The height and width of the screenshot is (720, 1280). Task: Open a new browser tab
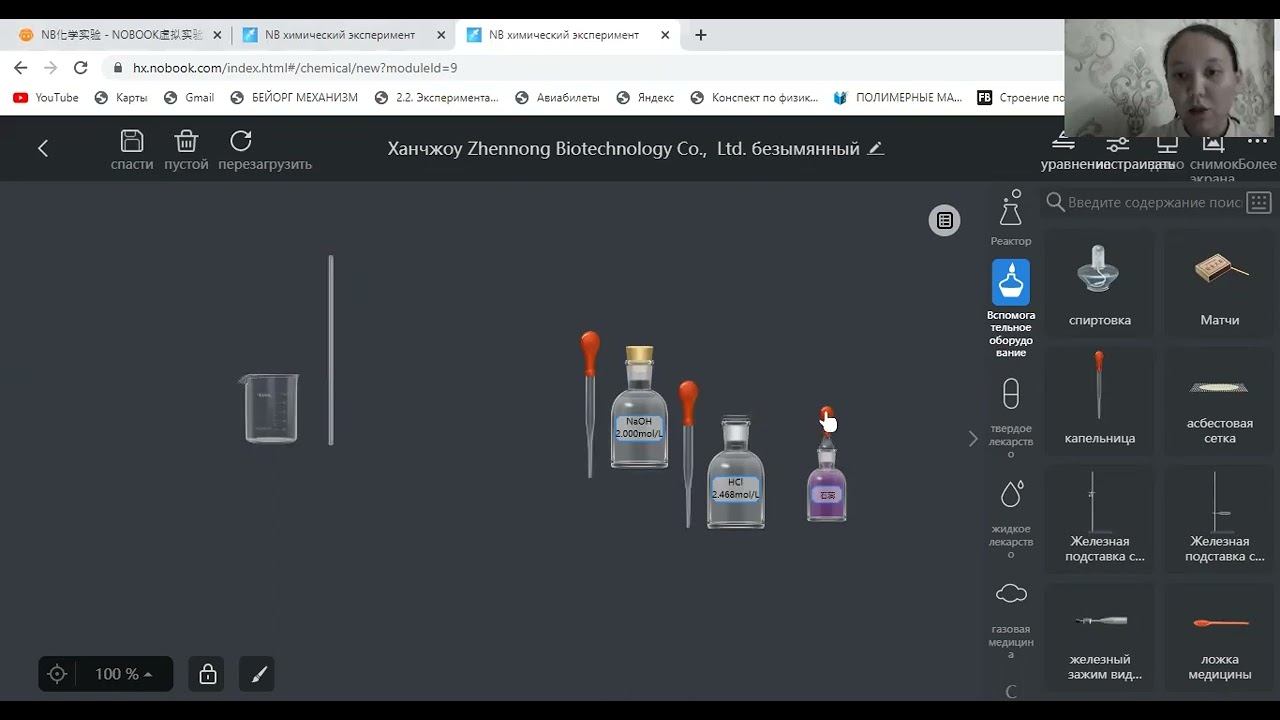[x=701, y=34]
